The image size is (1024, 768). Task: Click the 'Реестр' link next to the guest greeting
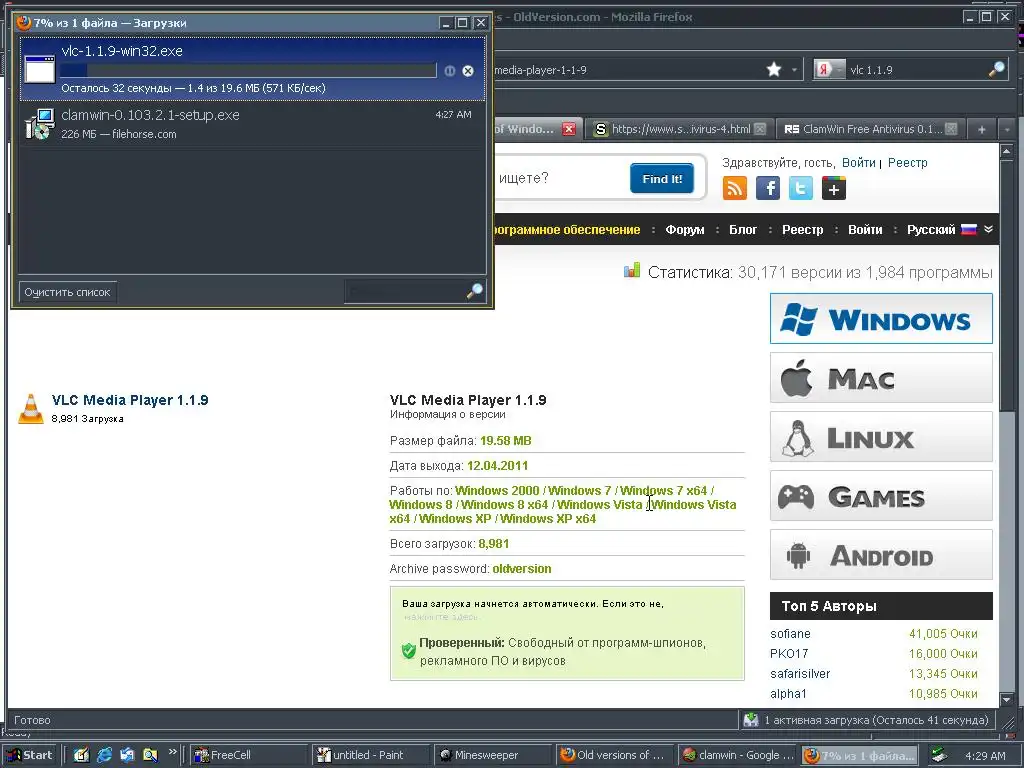907,163
